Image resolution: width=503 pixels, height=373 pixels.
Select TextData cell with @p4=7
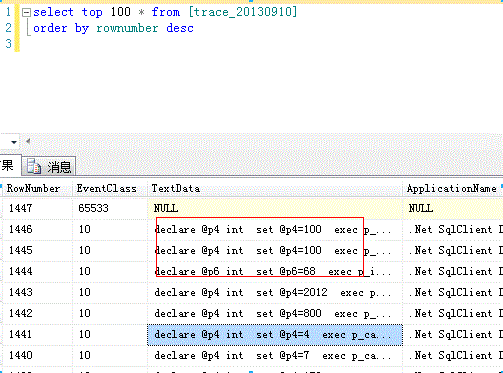point(275,356)
